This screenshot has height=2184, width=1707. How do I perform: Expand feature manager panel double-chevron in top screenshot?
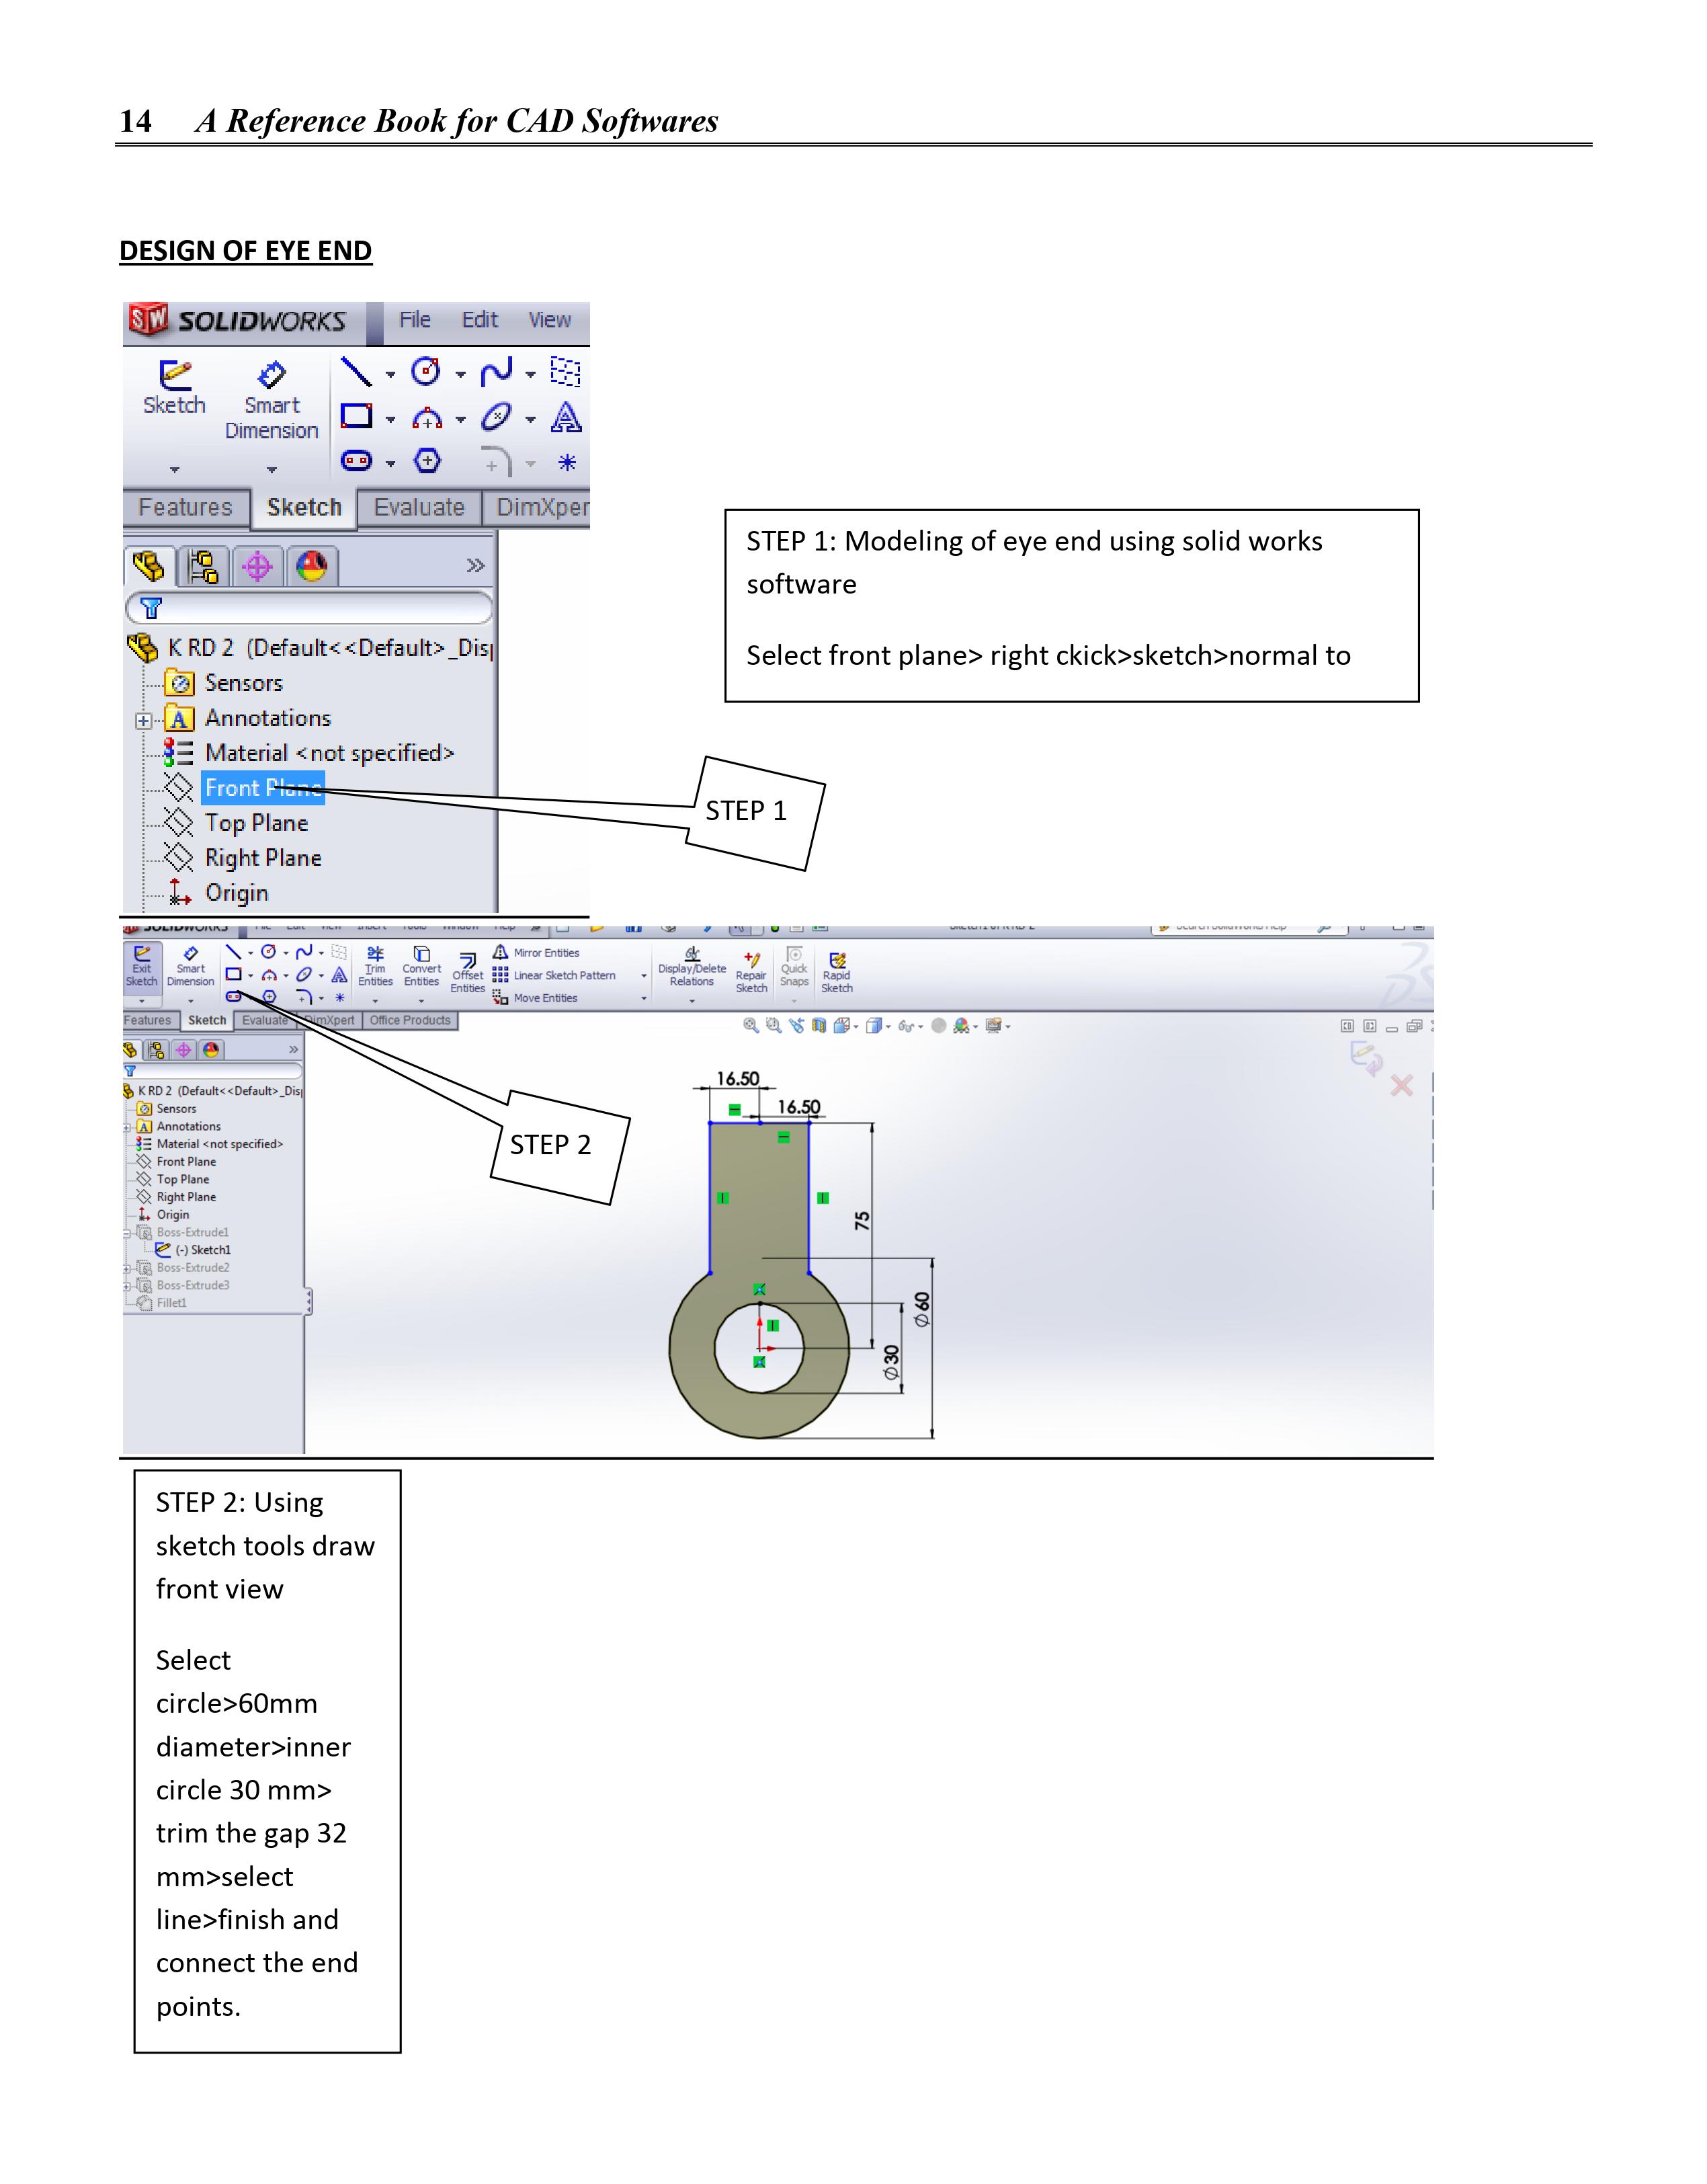click(476, 566)
